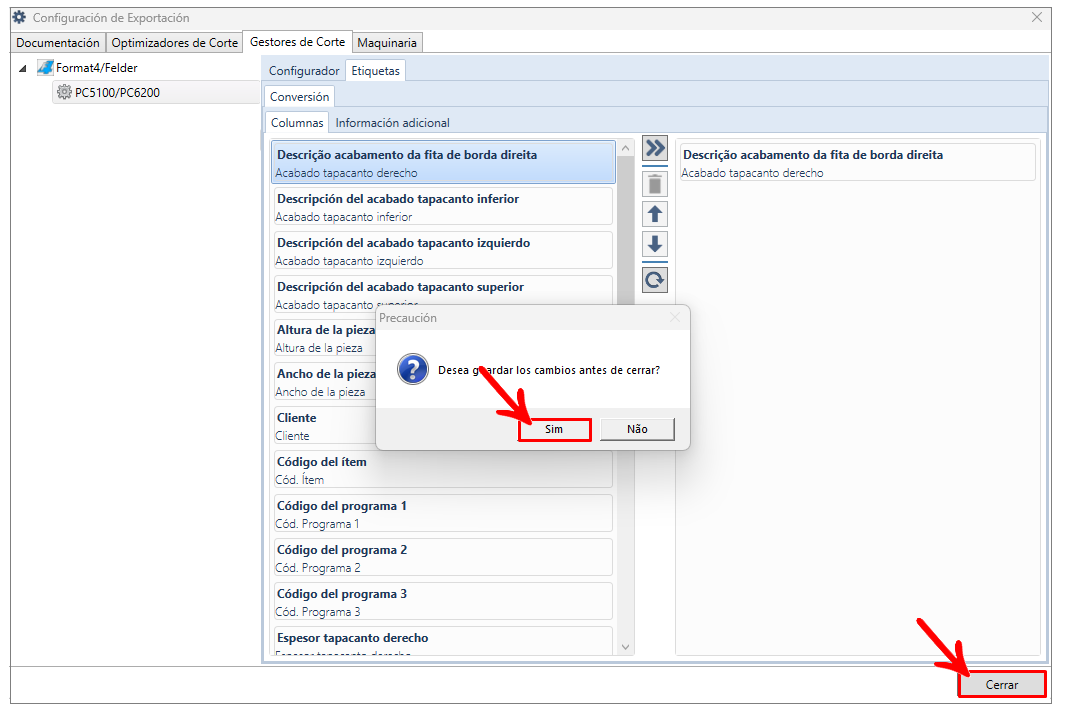Select Altura de la pieza item
1066x713 pixels.
tap(325, 338)
